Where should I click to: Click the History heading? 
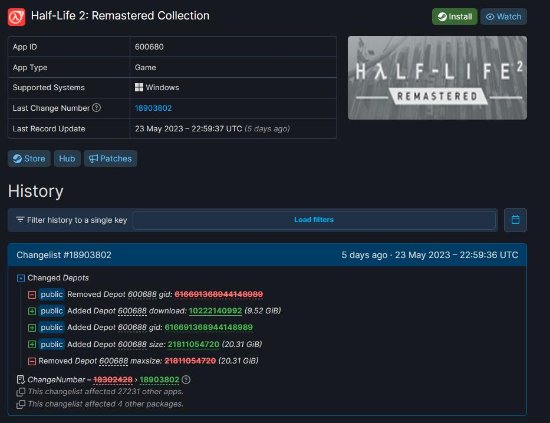coord(35,191)
